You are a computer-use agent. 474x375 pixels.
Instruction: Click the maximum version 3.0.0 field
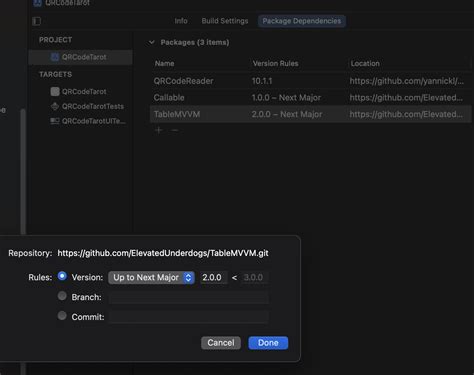pyautogui.click(x=255, y=277)
